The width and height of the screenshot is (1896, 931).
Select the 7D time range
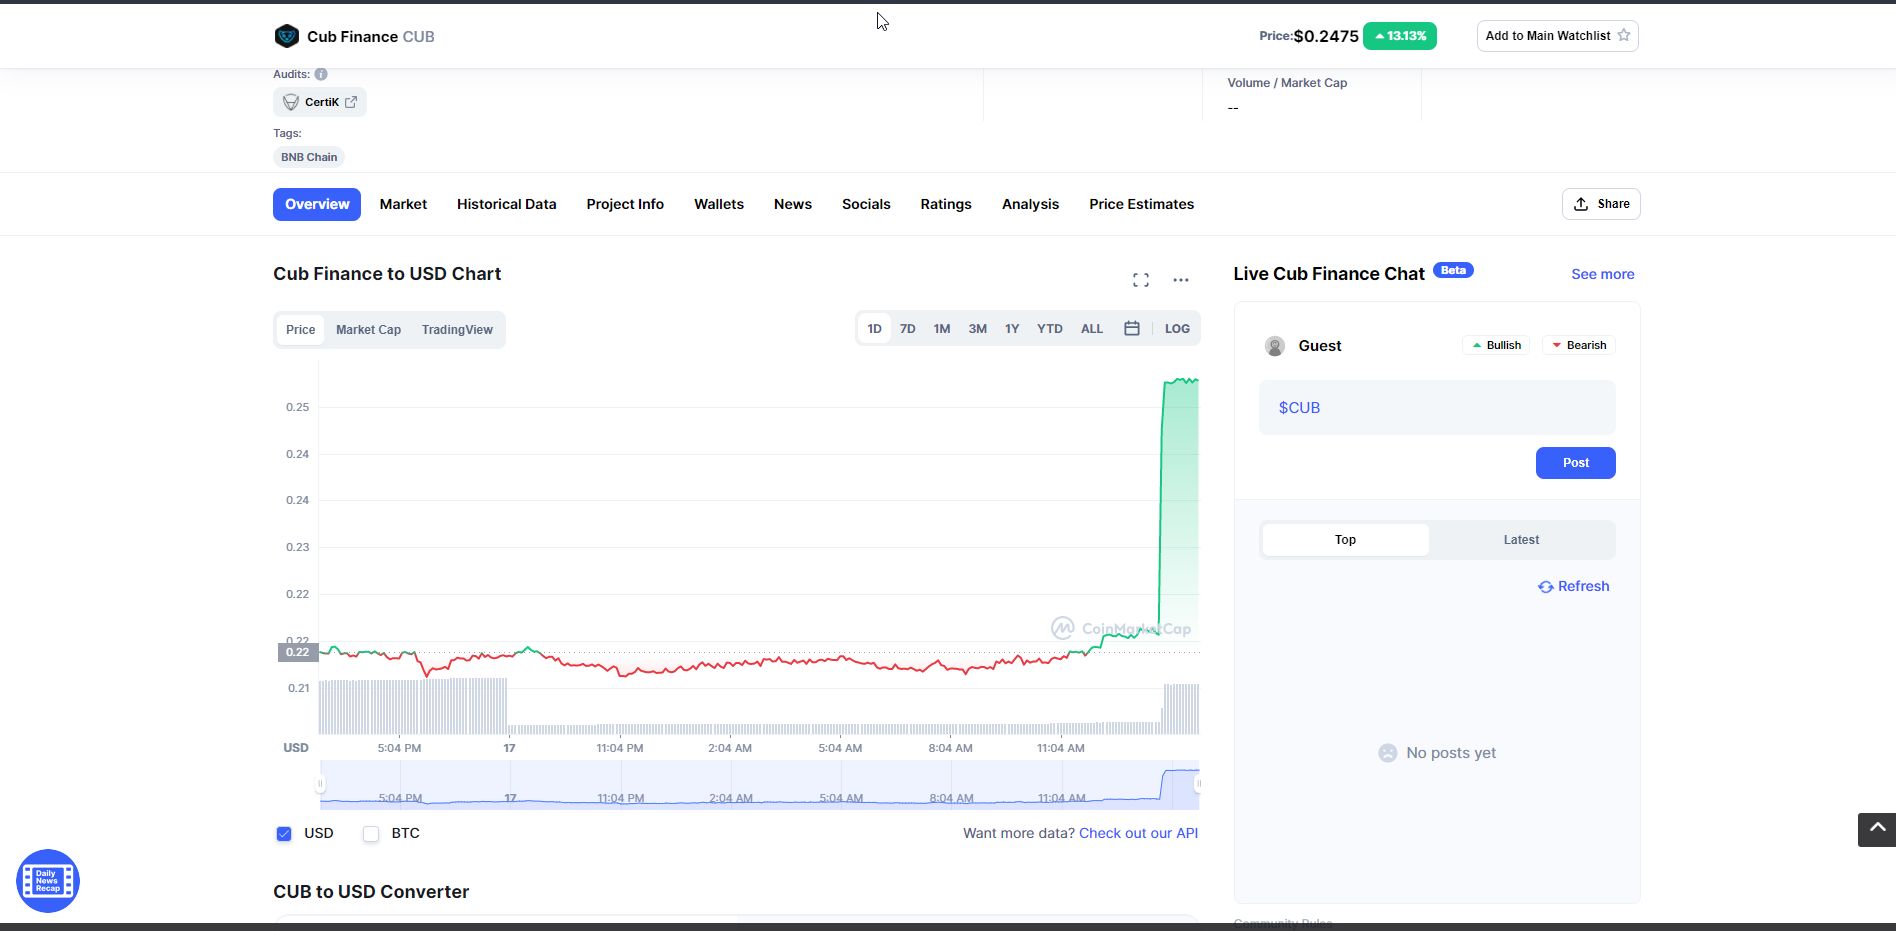[x=908, y=329]
